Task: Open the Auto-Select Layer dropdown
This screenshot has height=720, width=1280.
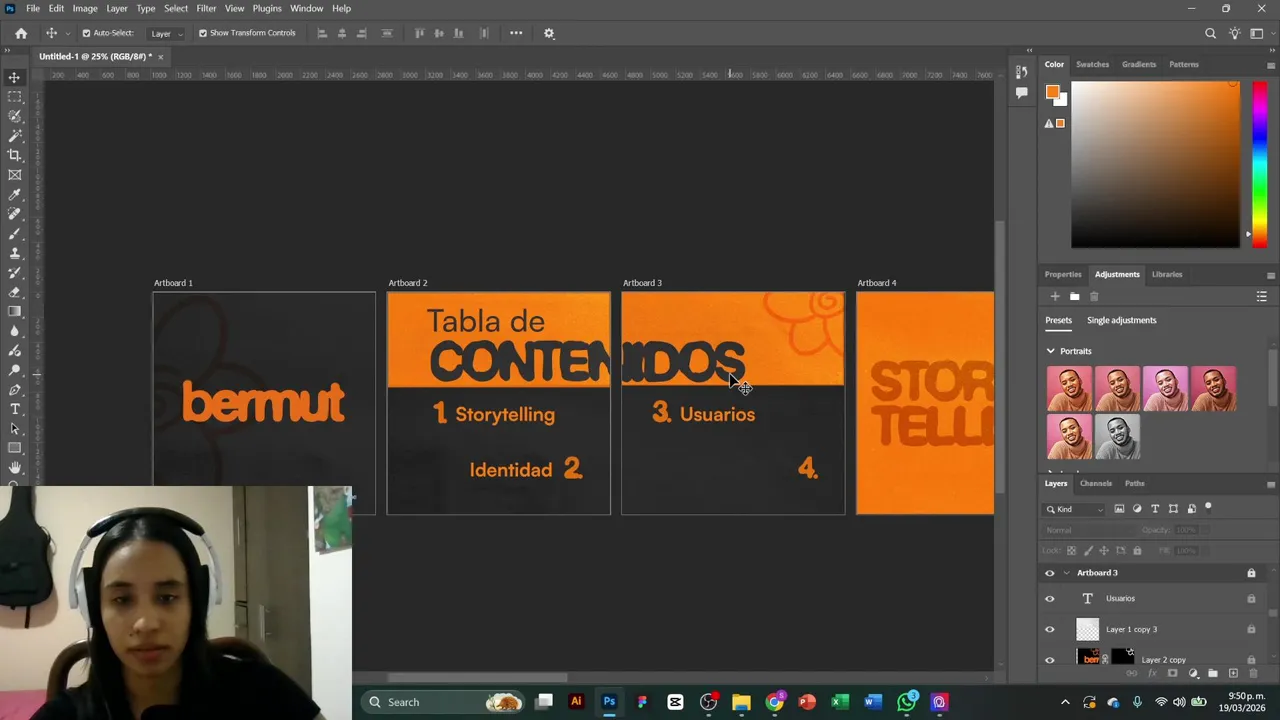Action: coord(165,33)
